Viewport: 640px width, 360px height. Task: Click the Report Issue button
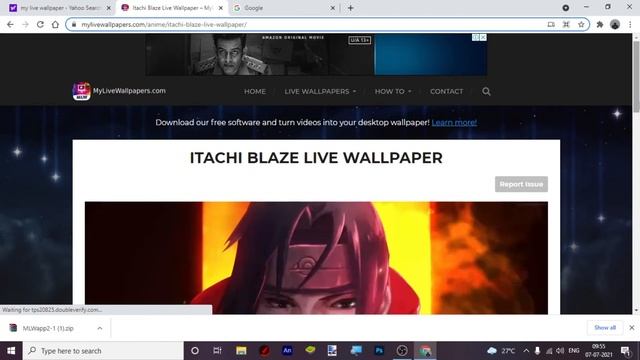click(521, 184)
